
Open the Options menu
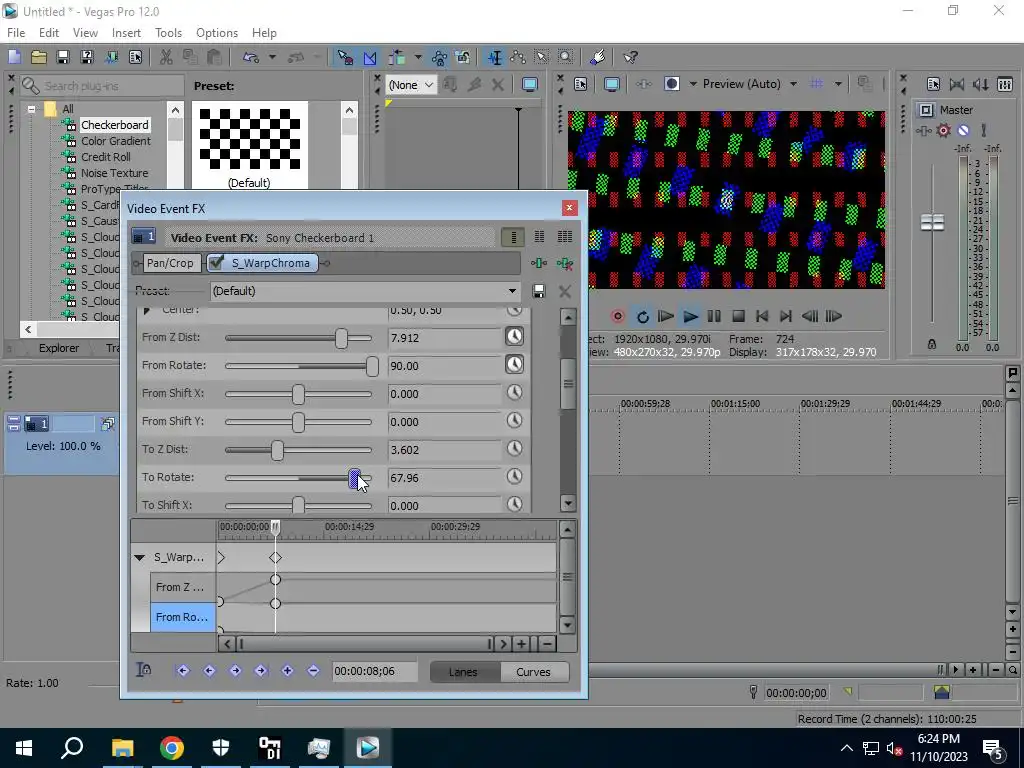click(217, 33)
